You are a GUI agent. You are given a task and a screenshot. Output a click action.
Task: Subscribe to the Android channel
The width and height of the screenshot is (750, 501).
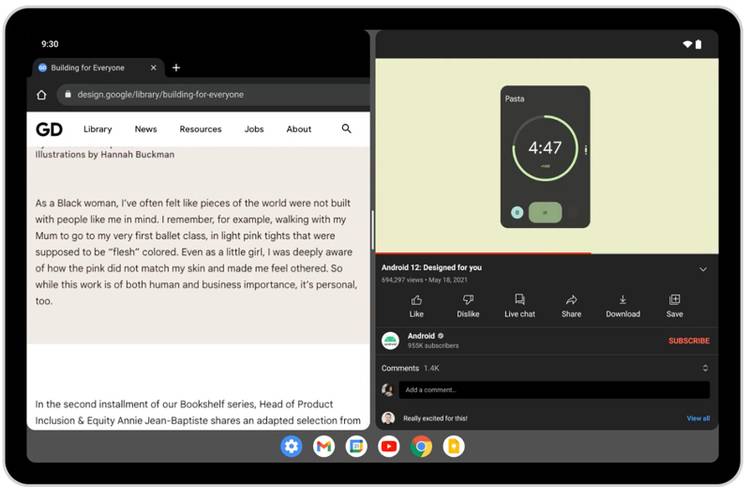[x=689, y=341]
